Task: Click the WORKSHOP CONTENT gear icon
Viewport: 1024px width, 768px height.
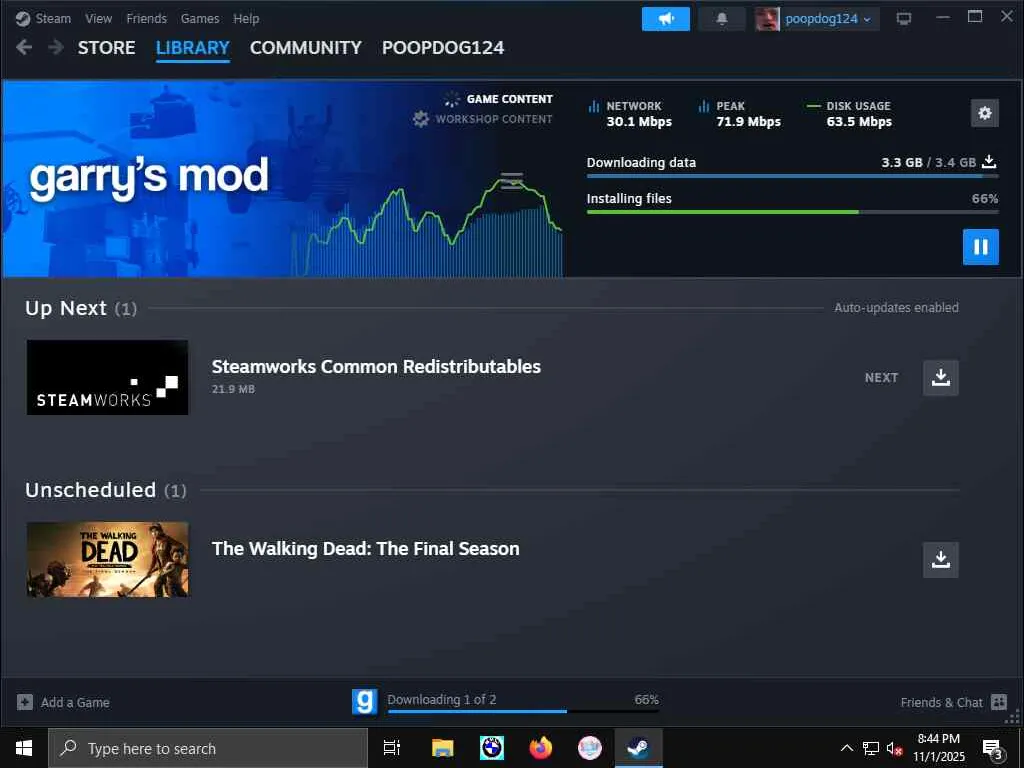Action: tap(421, 119)
